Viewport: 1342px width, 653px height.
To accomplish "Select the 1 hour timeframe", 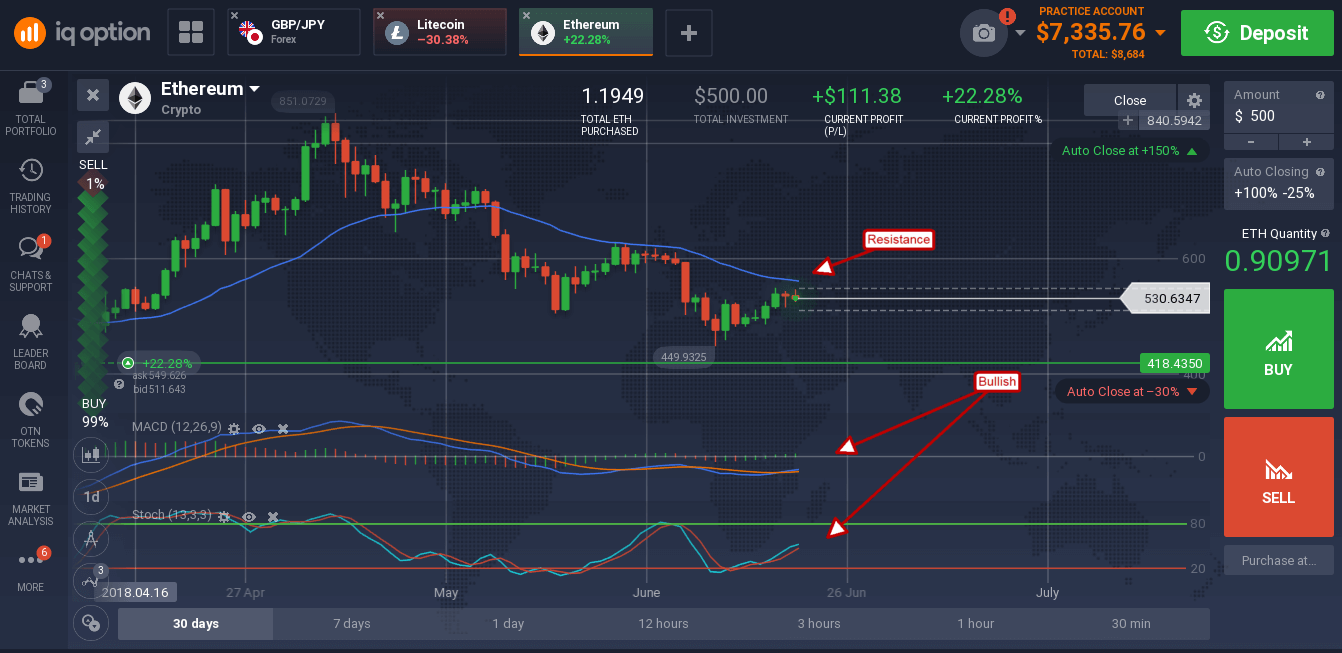I will pyautogui.click(x=975, y=624).
